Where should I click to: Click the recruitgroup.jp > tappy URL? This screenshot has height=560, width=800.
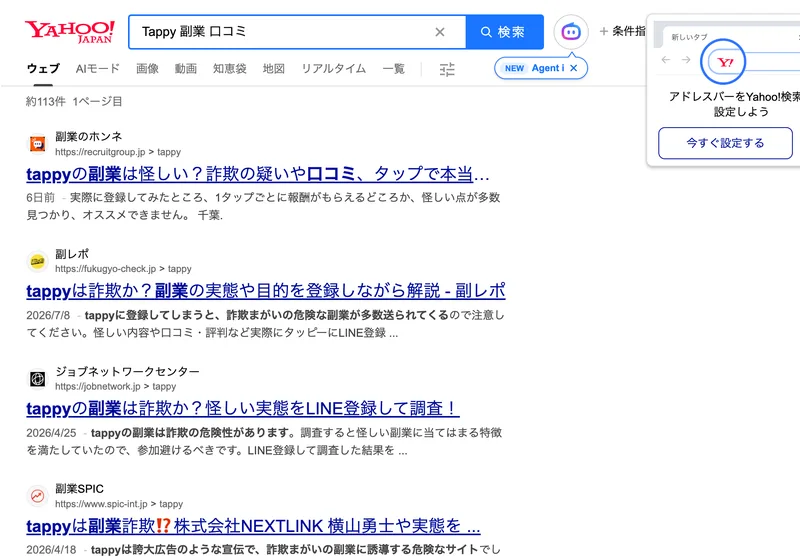point(118,152)
